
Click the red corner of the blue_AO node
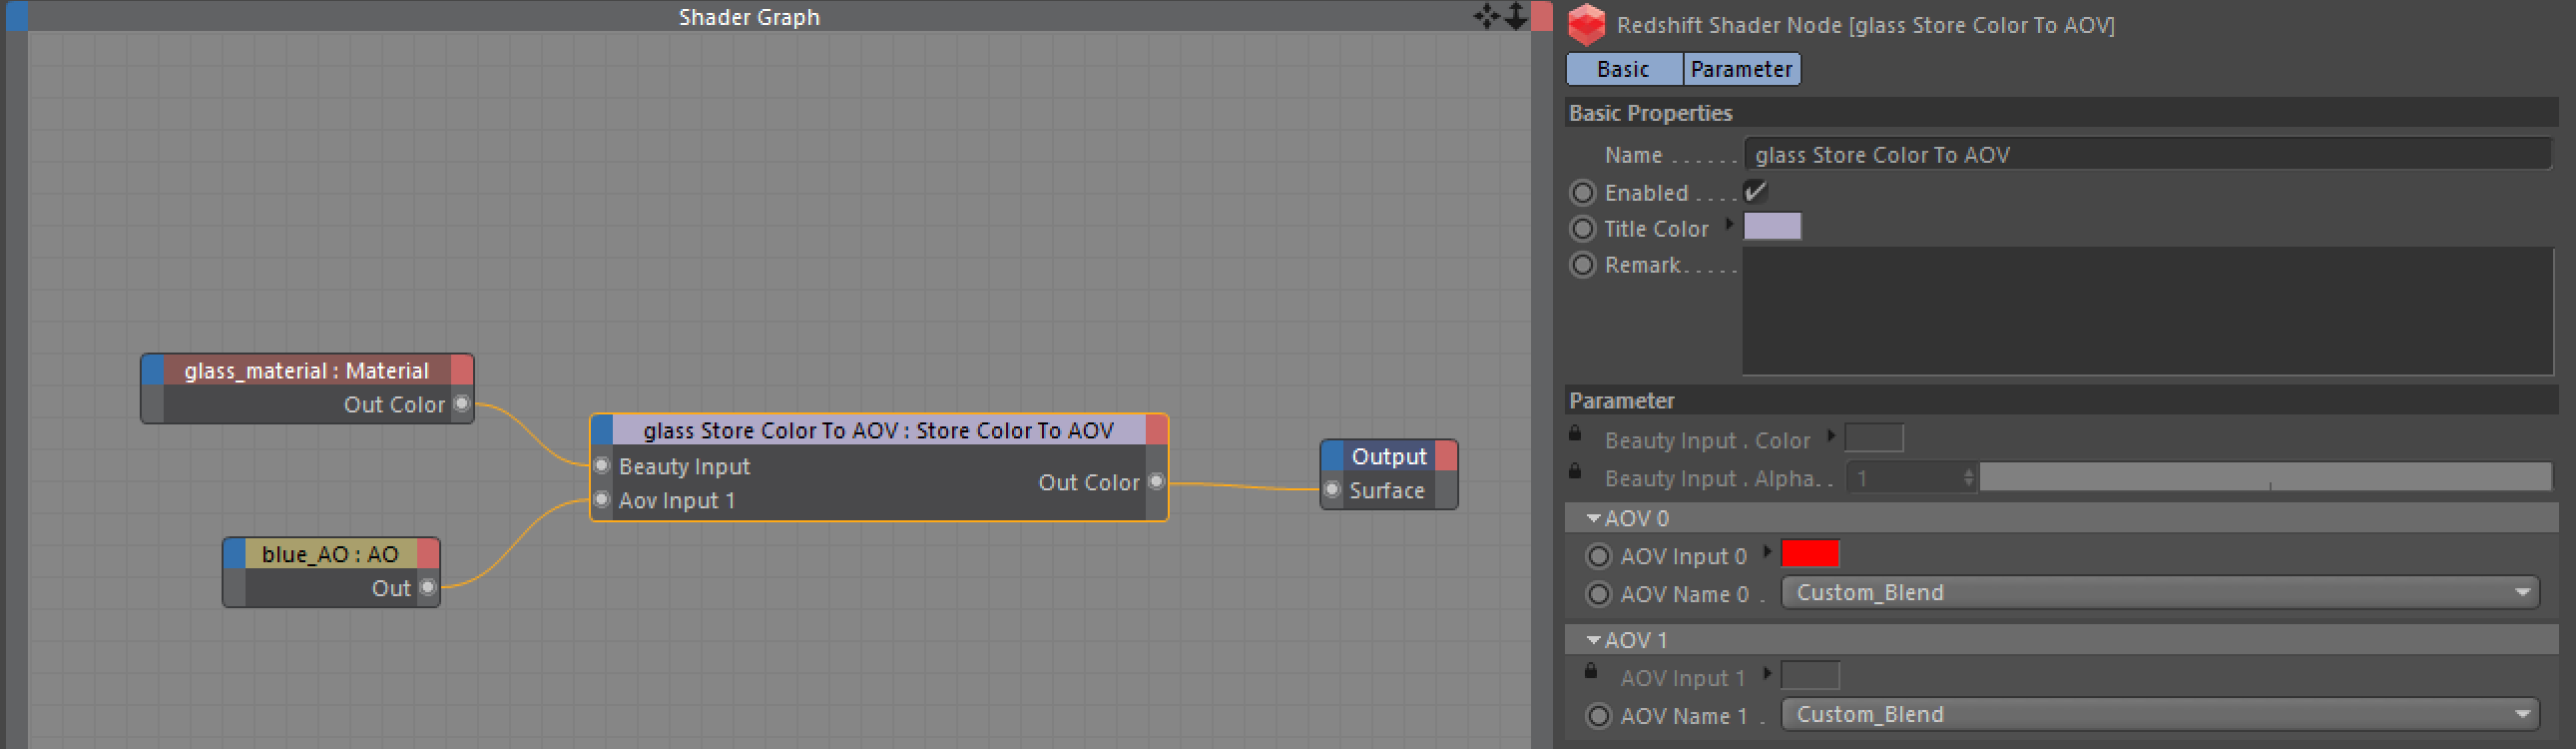click(428, 553)
